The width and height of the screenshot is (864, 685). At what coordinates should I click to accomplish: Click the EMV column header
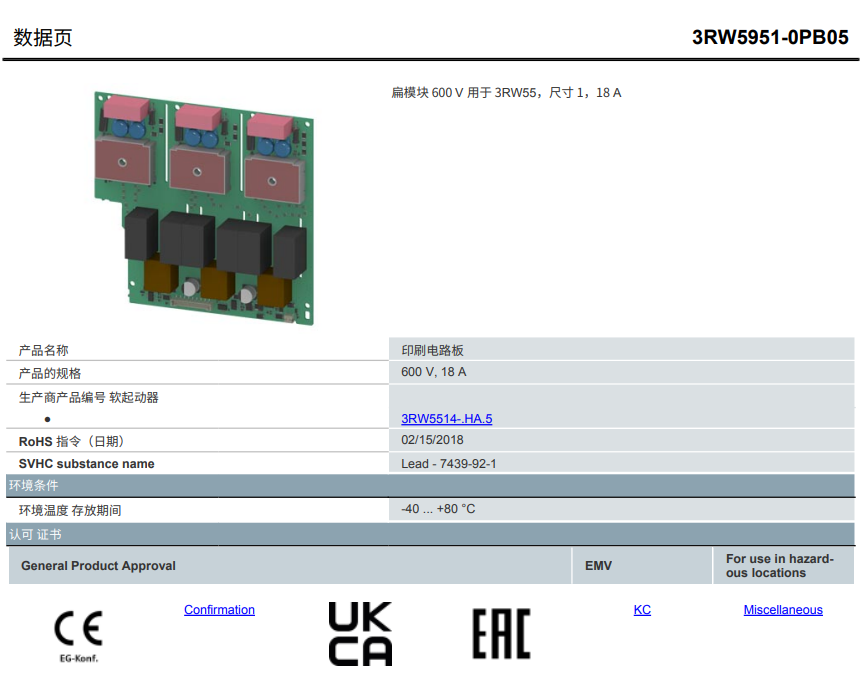click(642, 566)
